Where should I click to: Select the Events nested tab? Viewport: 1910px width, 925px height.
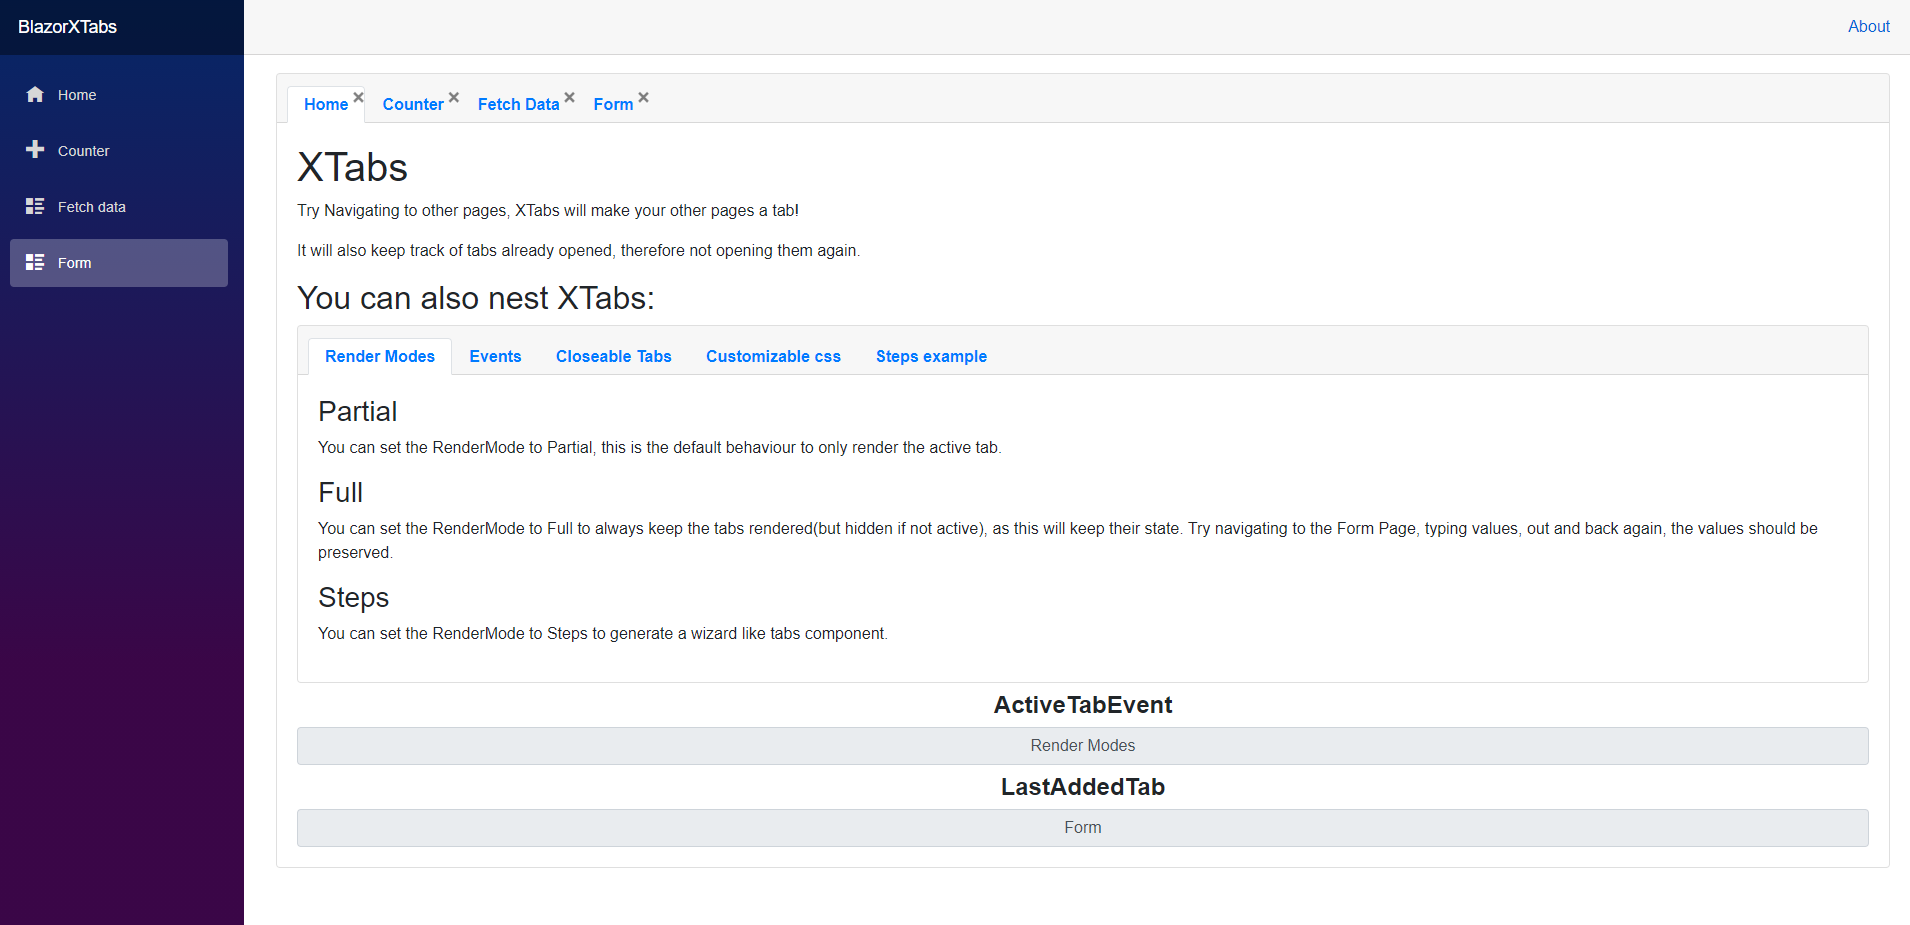[495, 356]
